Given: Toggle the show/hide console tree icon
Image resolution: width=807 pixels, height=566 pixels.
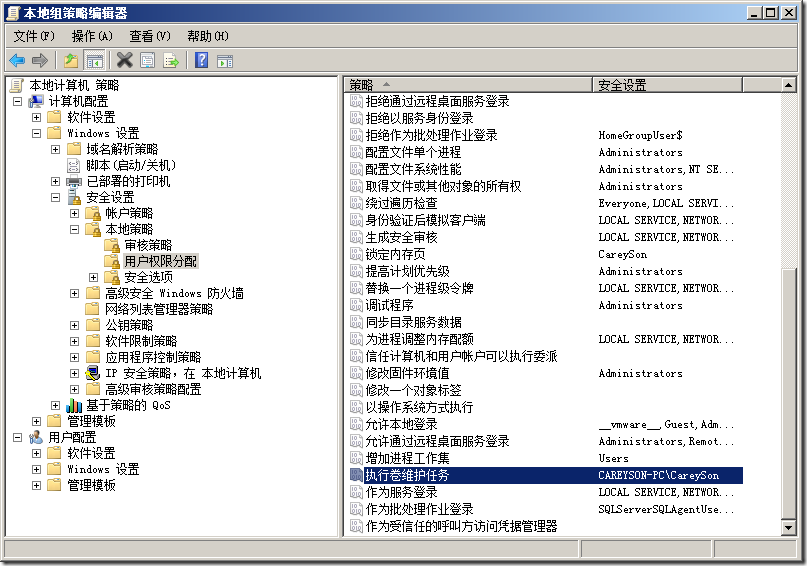Looking at the screenshot, I should coord(94,60).
